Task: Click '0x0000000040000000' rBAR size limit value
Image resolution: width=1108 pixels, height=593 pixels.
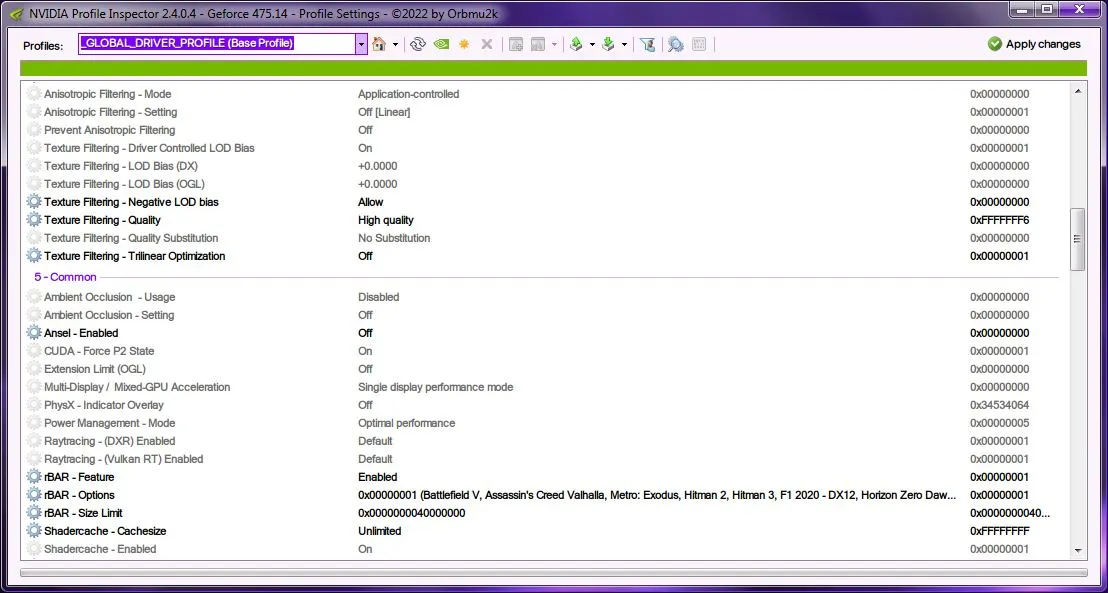Action: 411,513
